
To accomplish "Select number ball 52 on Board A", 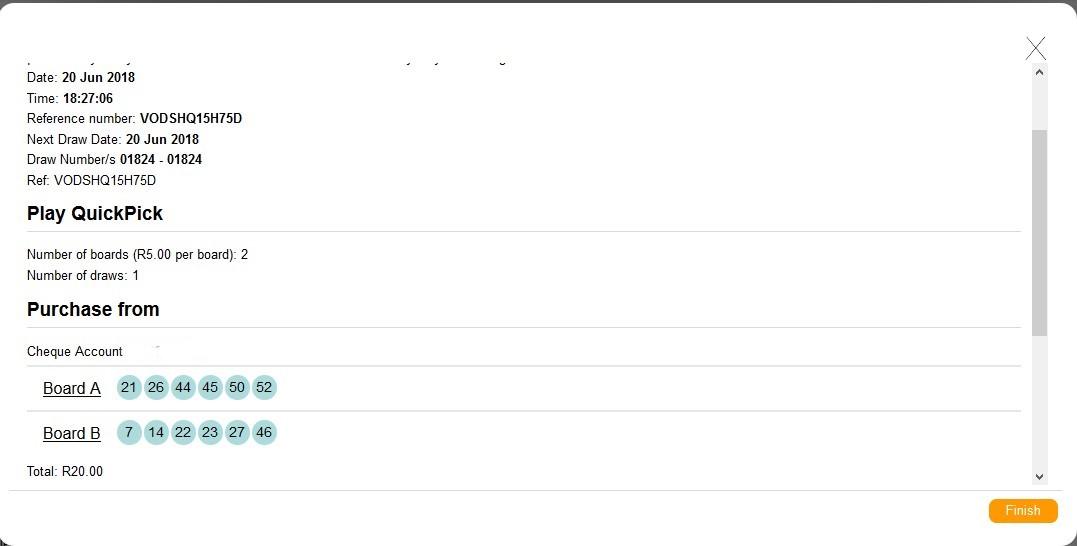I will pos(264,387).
